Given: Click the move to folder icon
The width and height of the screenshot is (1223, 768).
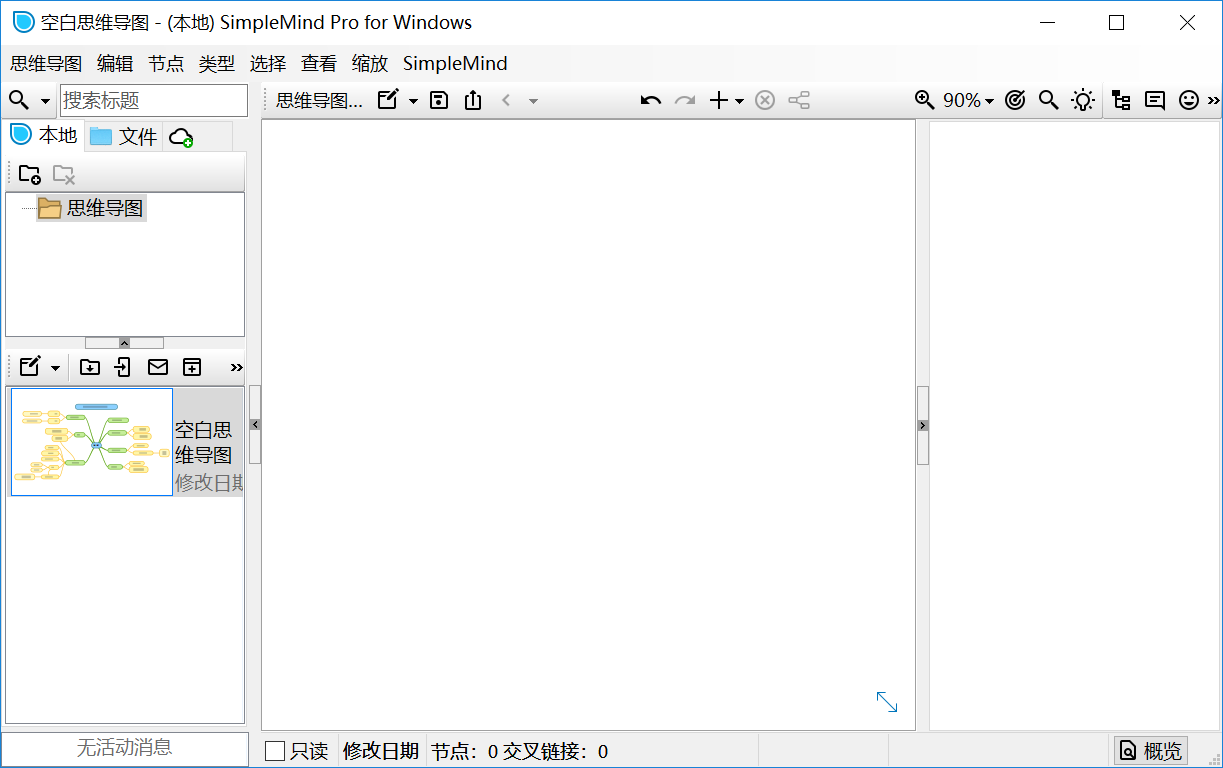Looking at the screenshot, I should [90, 367].
